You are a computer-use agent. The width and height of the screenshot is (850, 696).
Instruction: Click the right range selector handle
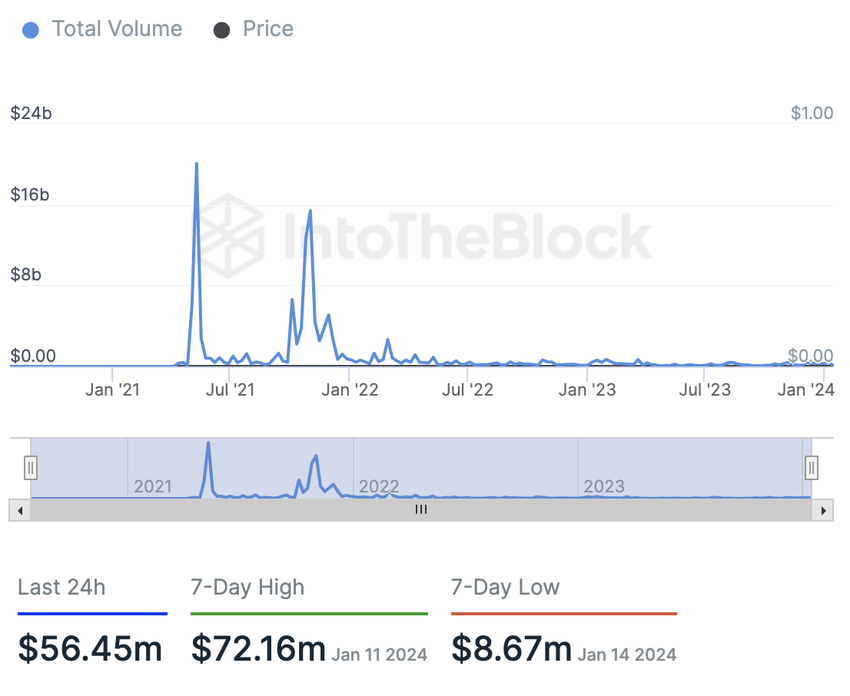812,467
